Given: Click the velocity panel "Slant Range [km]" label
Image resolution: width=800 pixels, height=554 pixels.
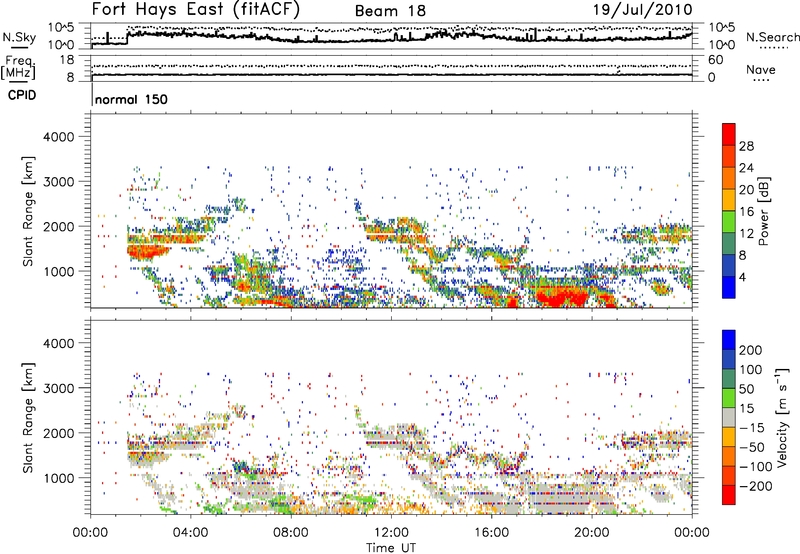Looking at the screenshot, I should click(28, 417).
